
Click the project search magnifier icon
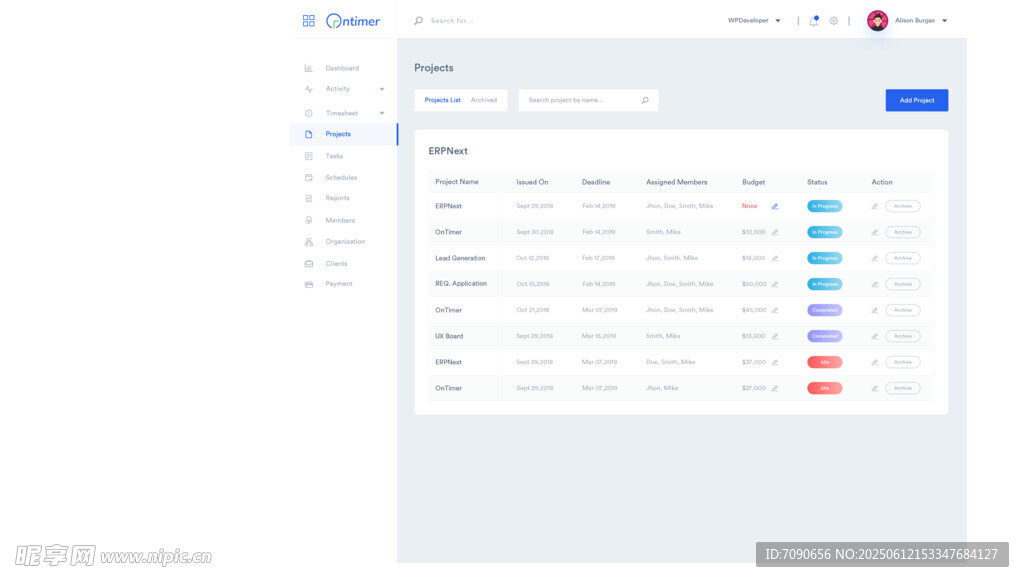point(645,100)
